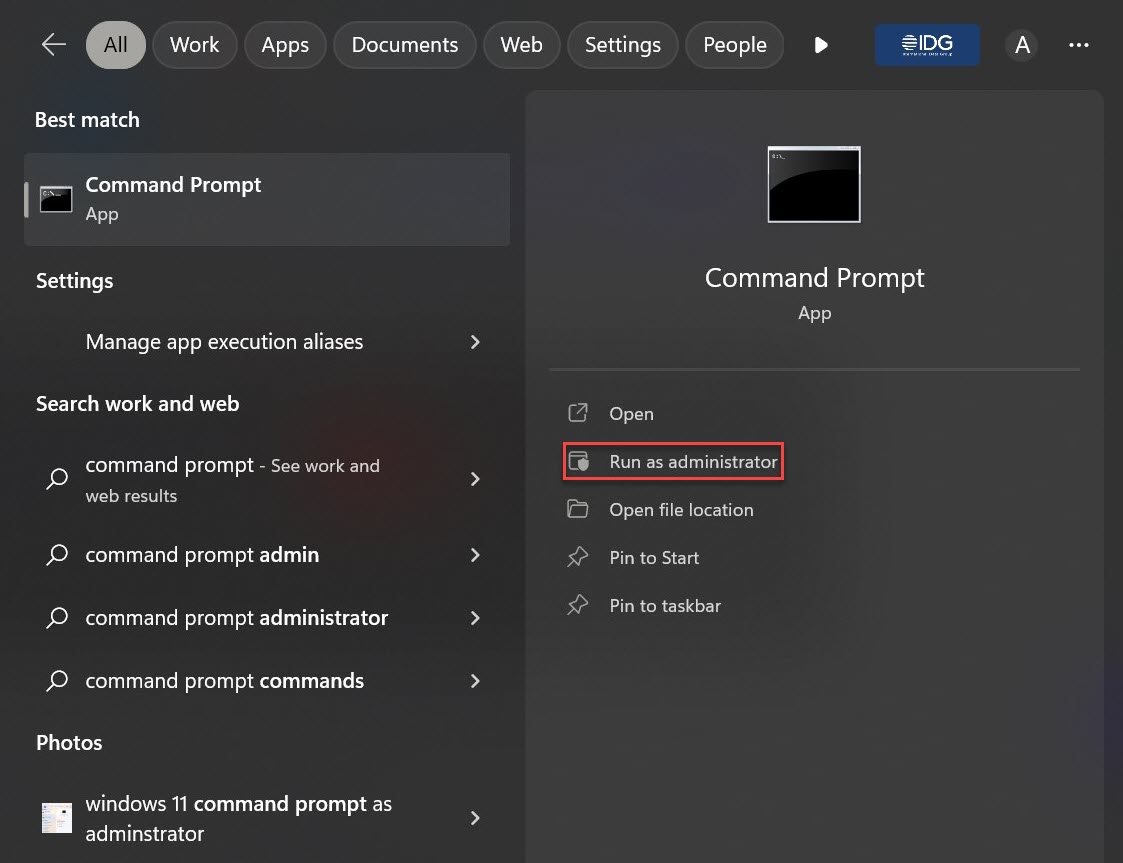Image resolution: width=1123 pixels, height=863 pixels.
Task: Open the account avatar labeled A
Action: tap(1022, 45)
